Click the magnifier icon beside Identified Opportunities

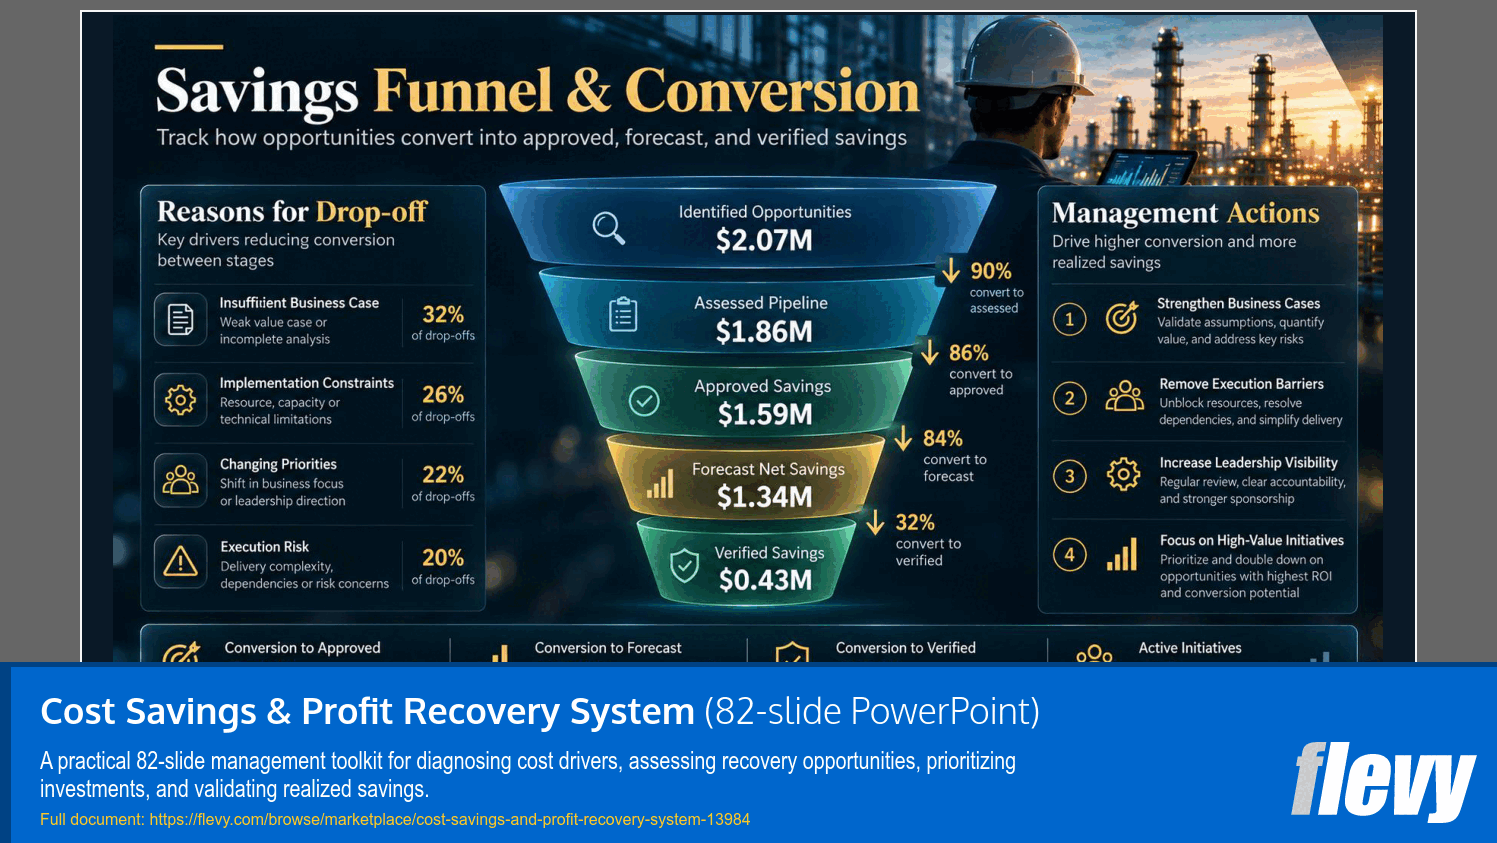click(x=609, y=228)
